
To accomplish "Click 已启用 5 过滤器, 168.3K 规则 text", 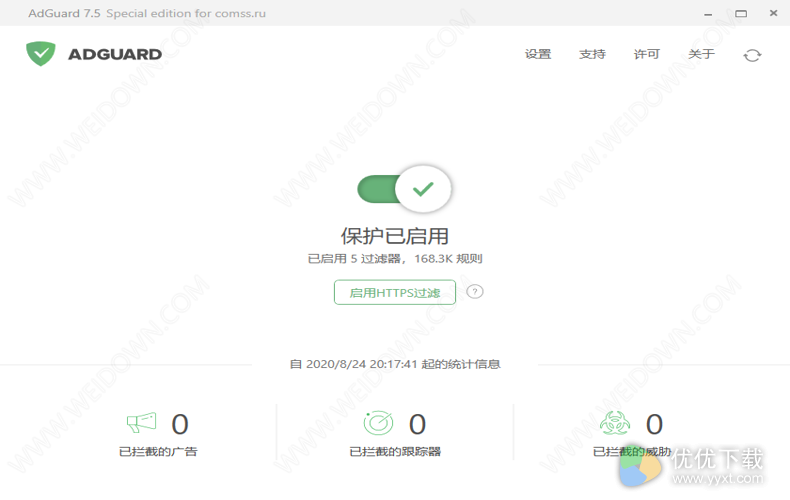I will (394, 259).
